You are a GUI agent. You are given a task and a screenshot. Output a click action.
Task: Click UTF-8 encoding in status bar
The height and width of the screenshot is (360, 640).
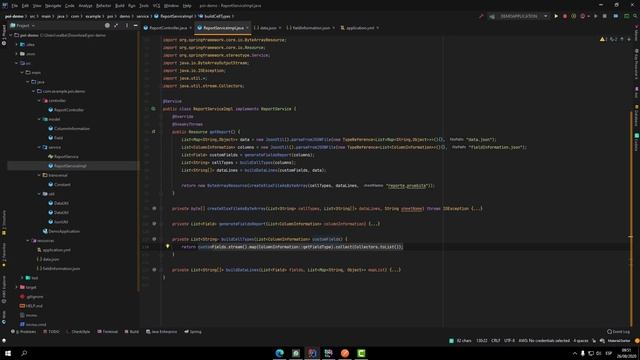(509, 341)
